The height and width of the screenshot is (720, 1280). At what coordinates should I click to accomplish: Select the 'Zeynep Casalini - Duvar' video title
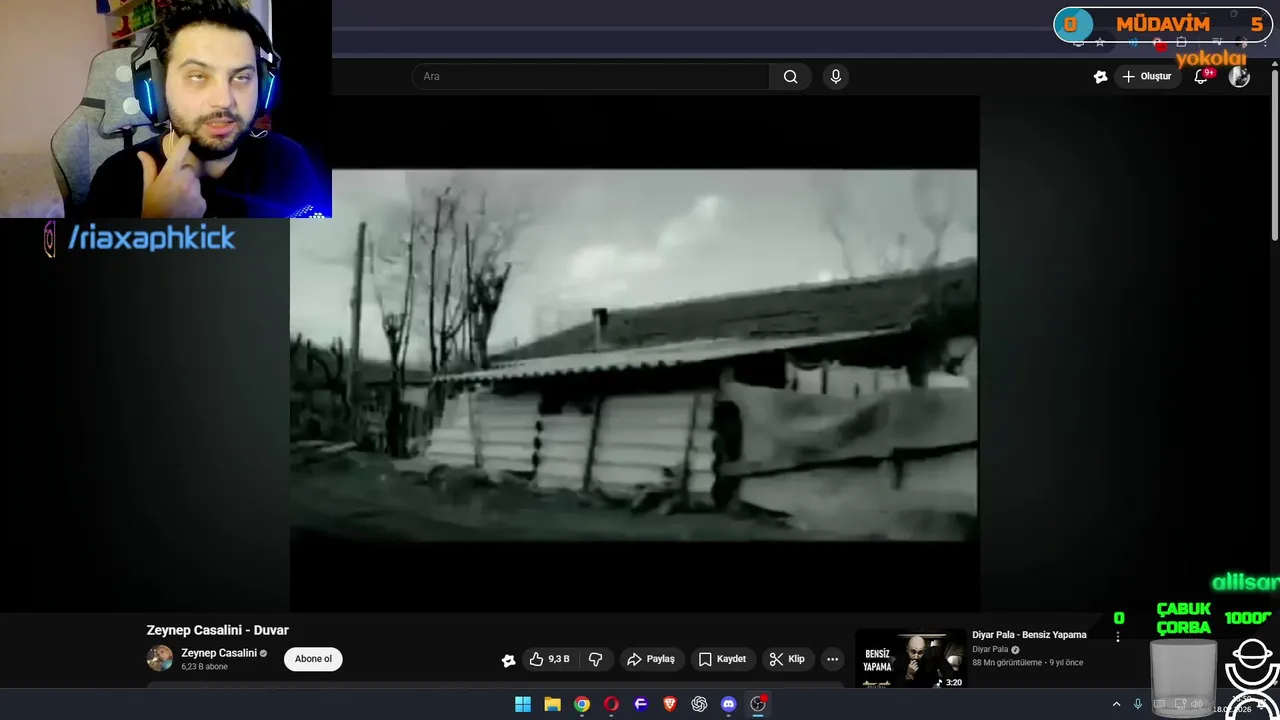pyautogui.click(x=217, y=630)
